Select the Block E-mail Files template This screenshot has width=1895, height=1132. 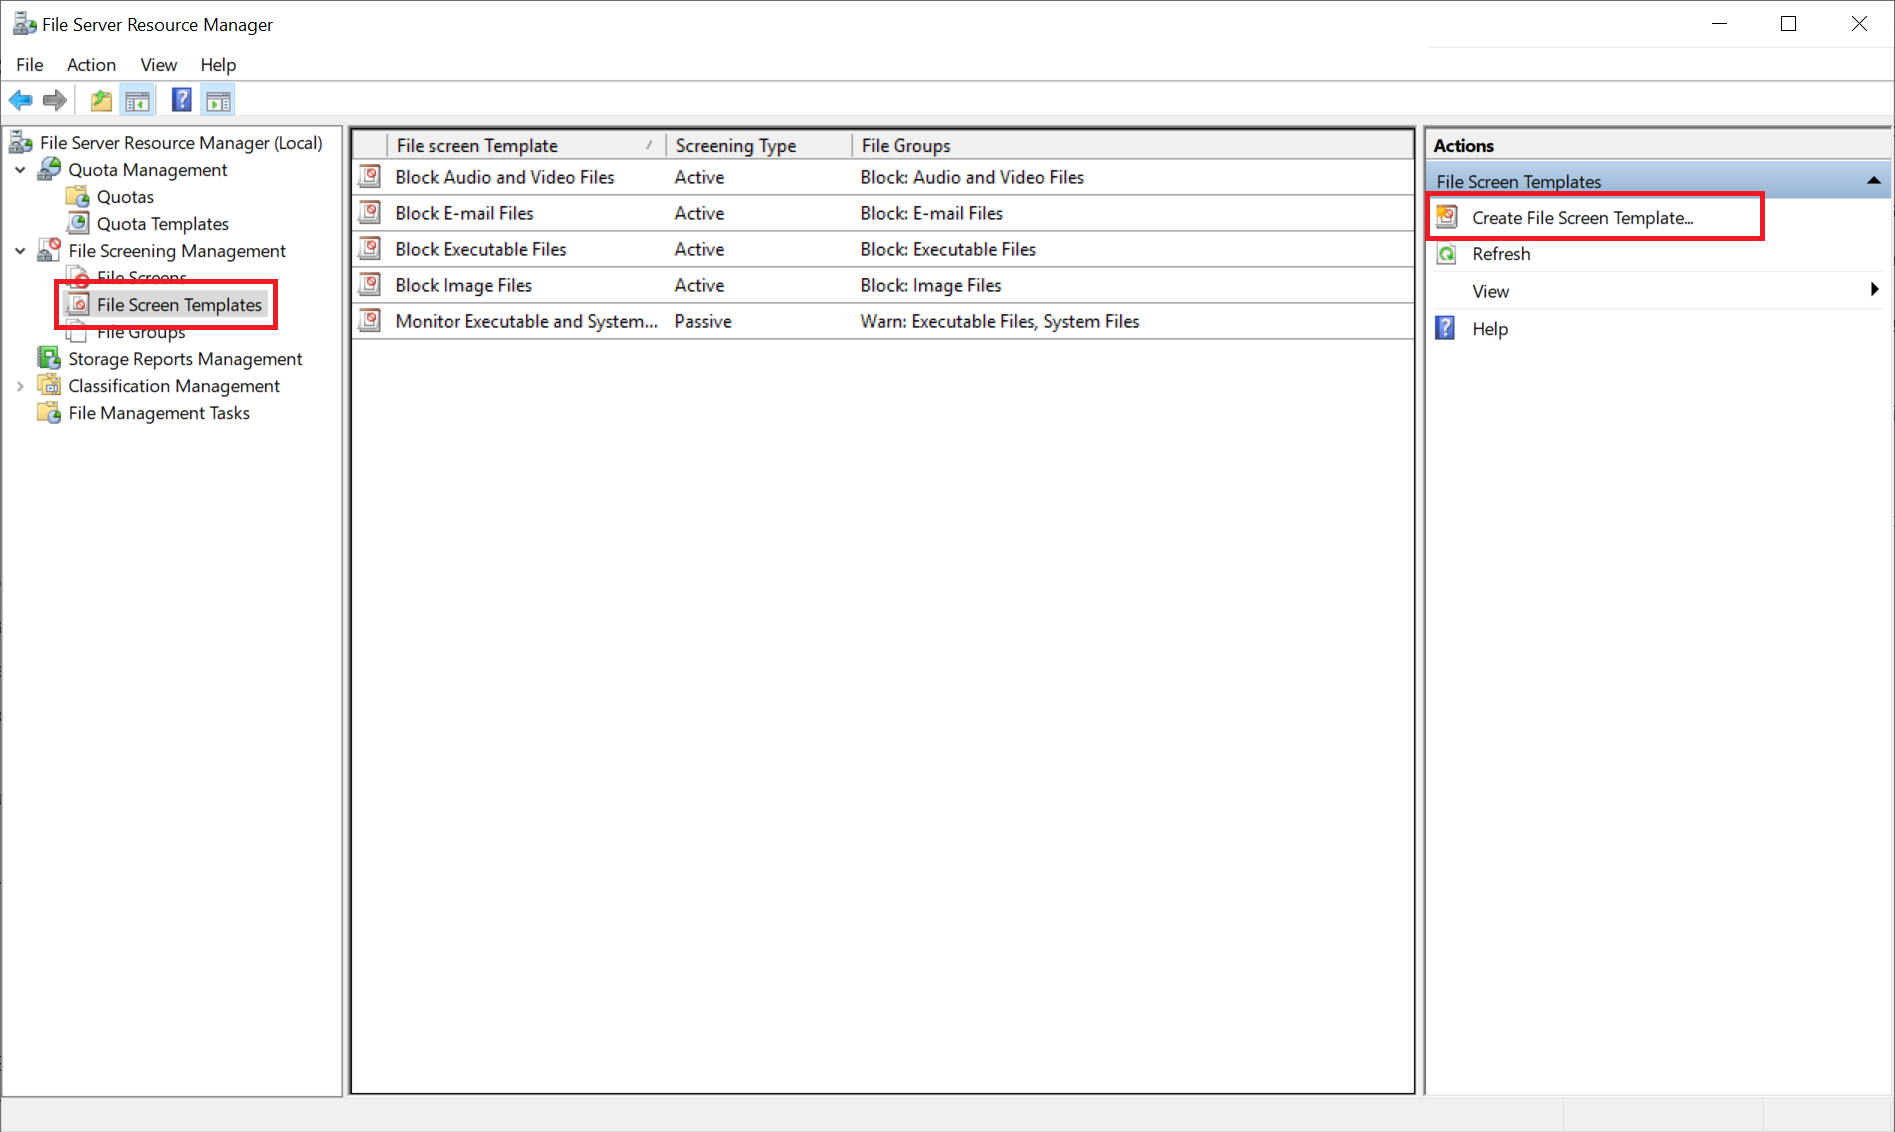point(464,213)
